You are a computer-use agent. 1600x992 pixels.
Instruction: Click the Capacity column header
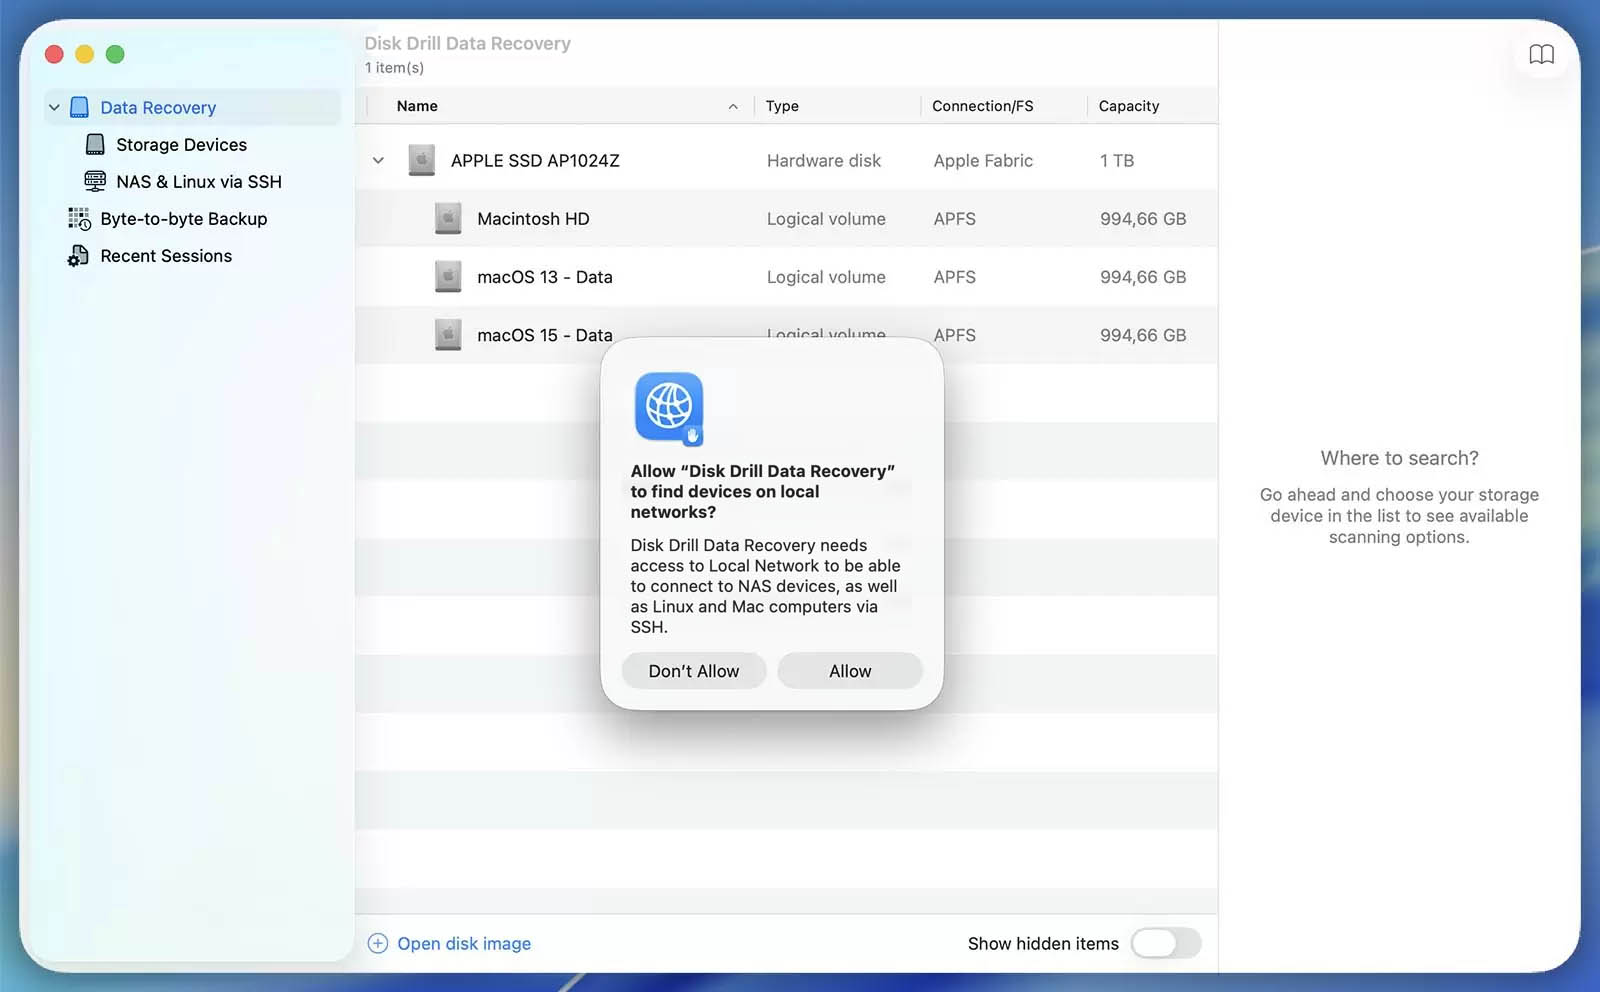click(x=1129, y=106)
